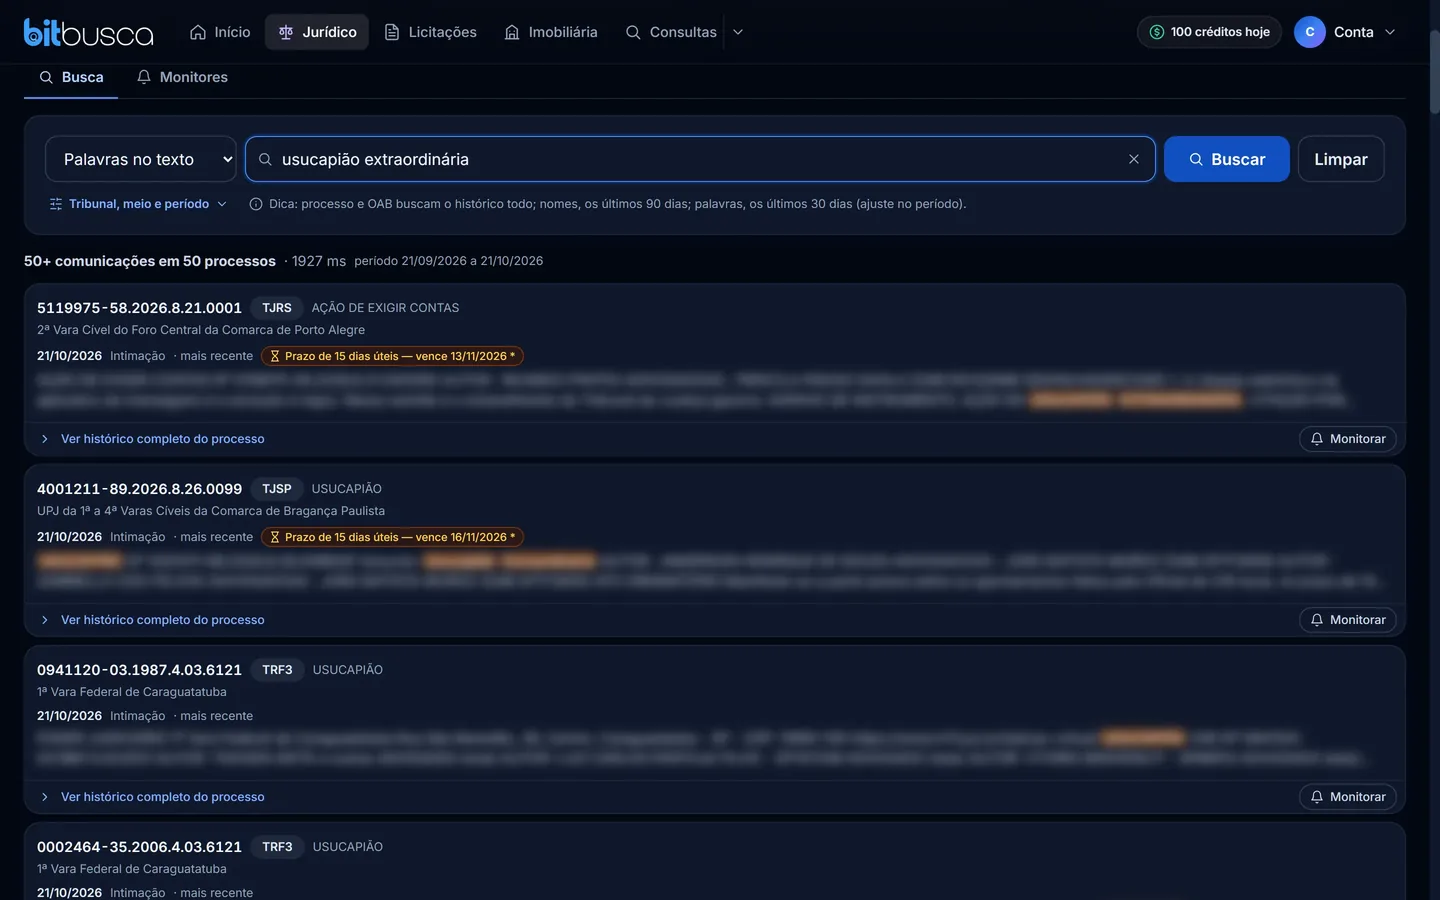Monitor process 4001211-89.2026.8.26.0099
The image size is (1440, 900).
coord(1348,620)
